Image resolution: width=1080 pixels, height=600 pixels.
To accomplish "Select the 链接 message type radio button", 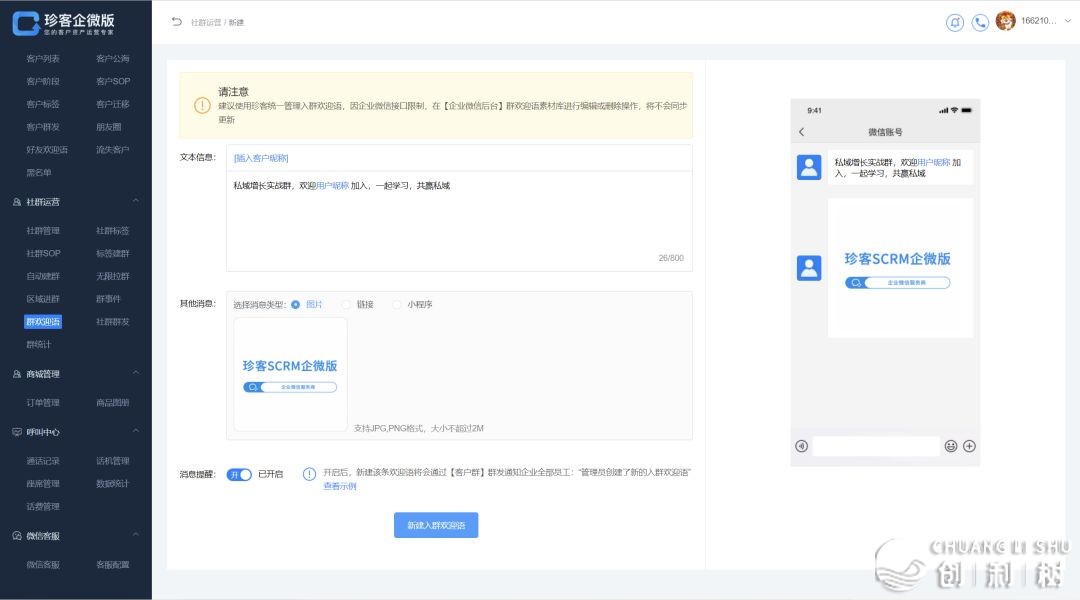I will [347, 304].
